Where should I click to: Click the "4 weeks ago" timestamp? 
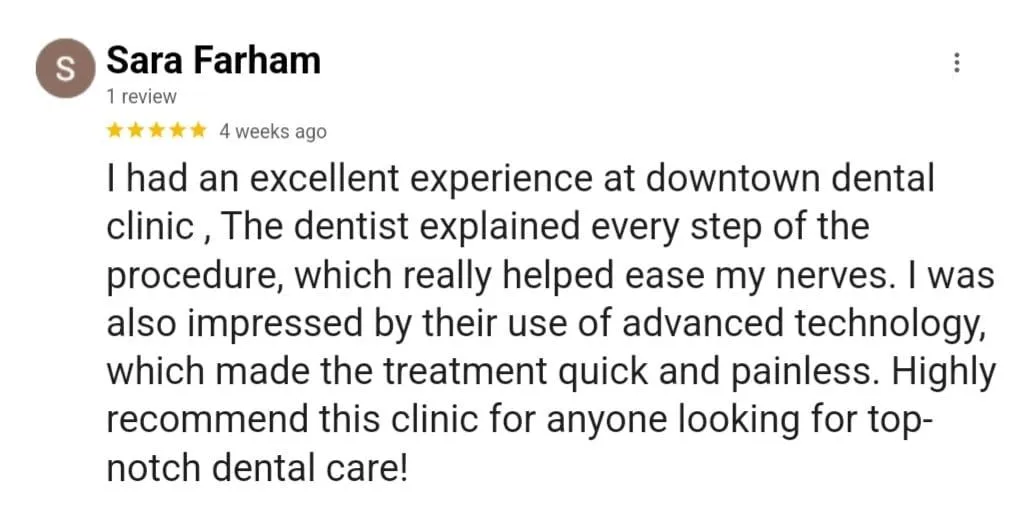[272, 132]
